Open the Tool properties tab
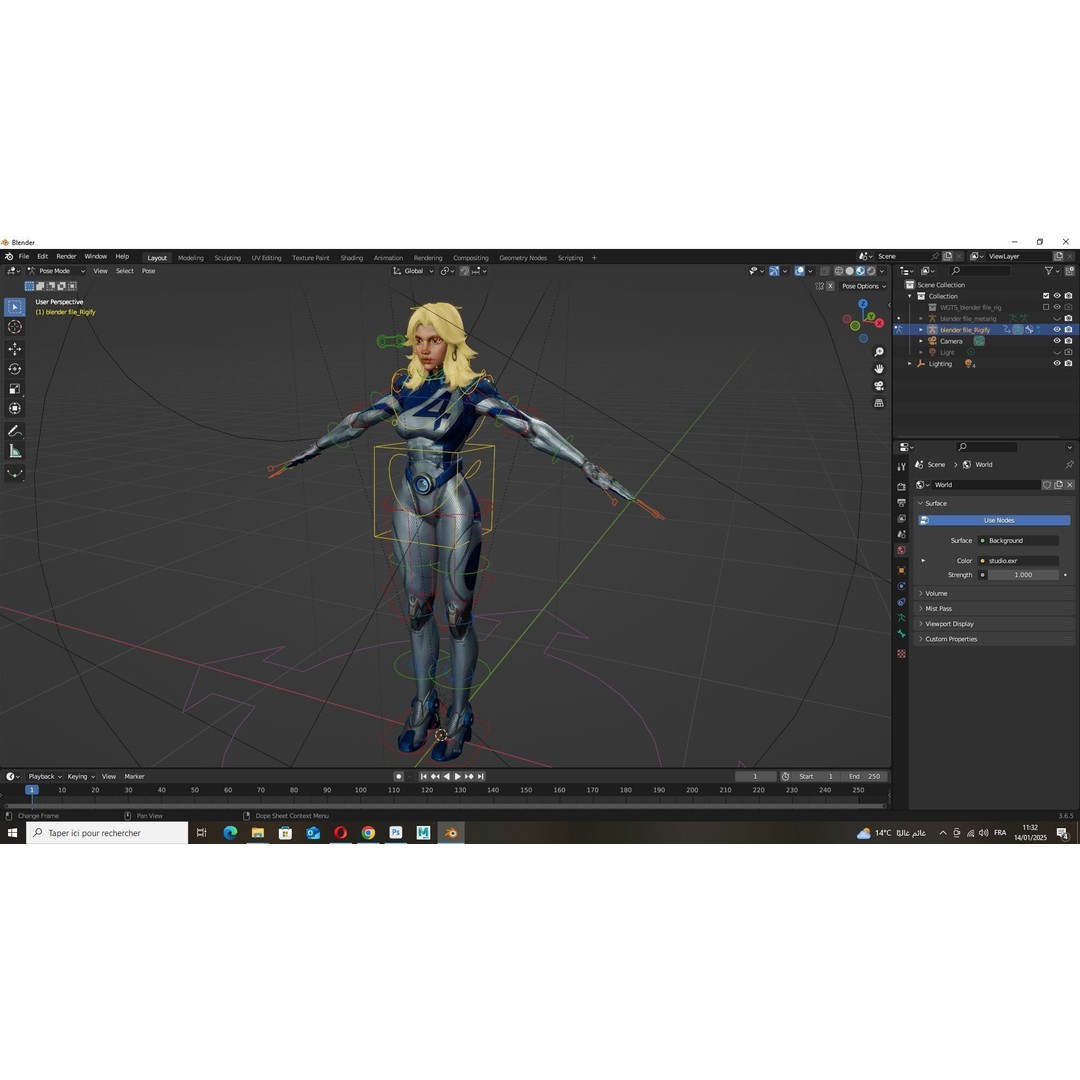 coord(901,467)
